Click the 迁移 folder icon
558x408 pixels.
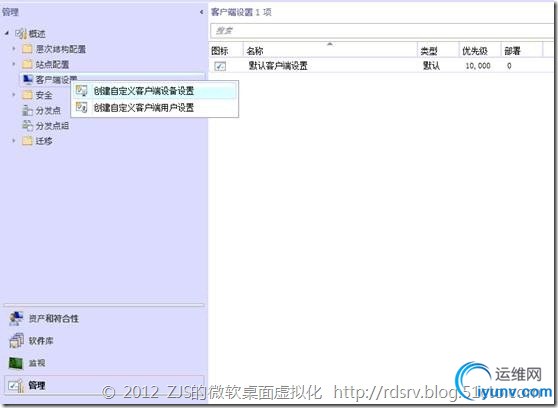tap(27, 141)
